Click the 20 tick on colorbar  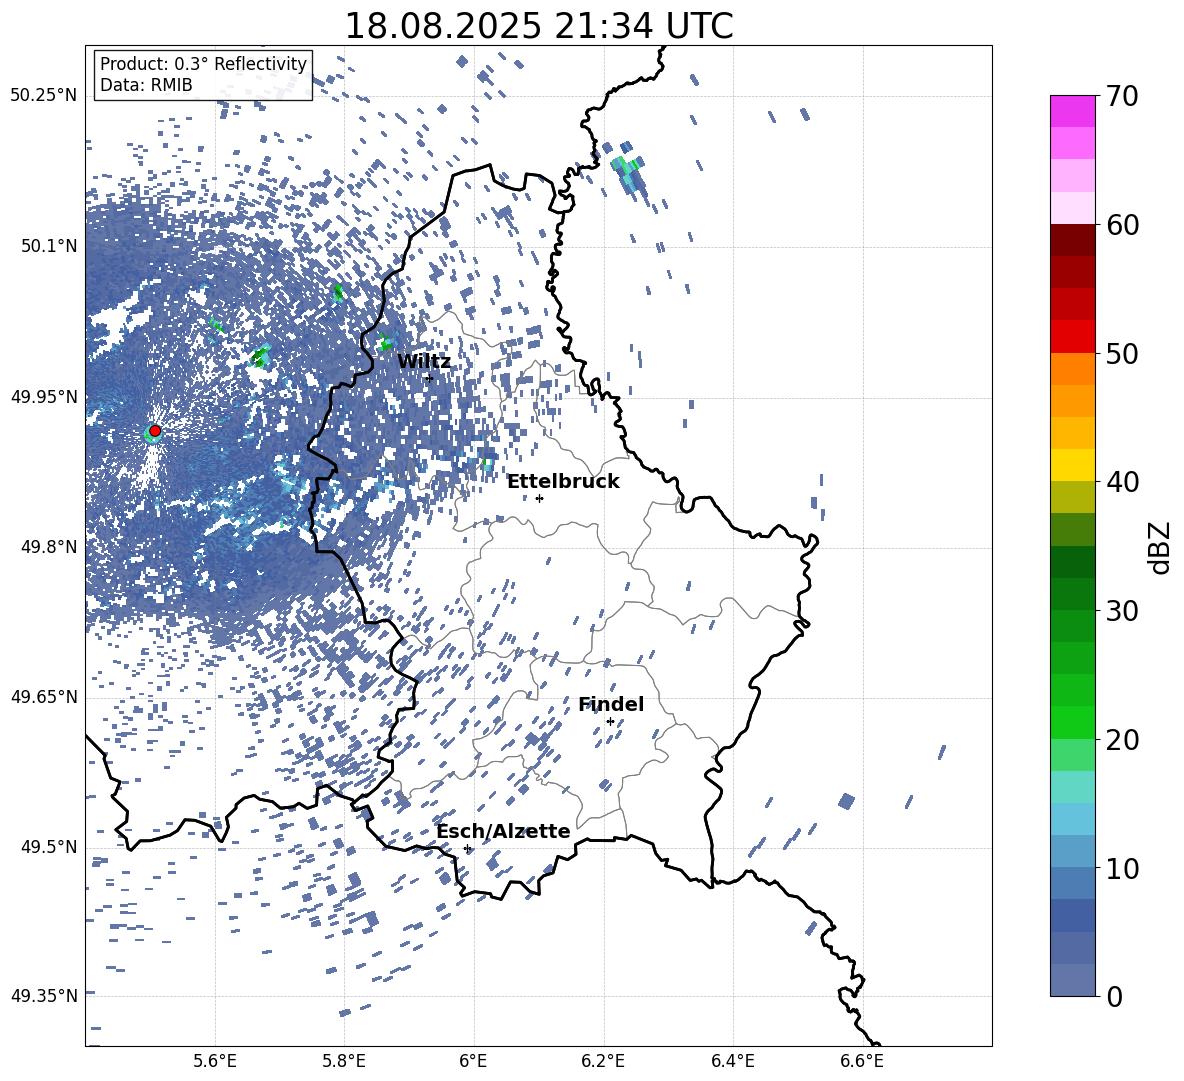pyautogui.click(x=1121, y=740)
